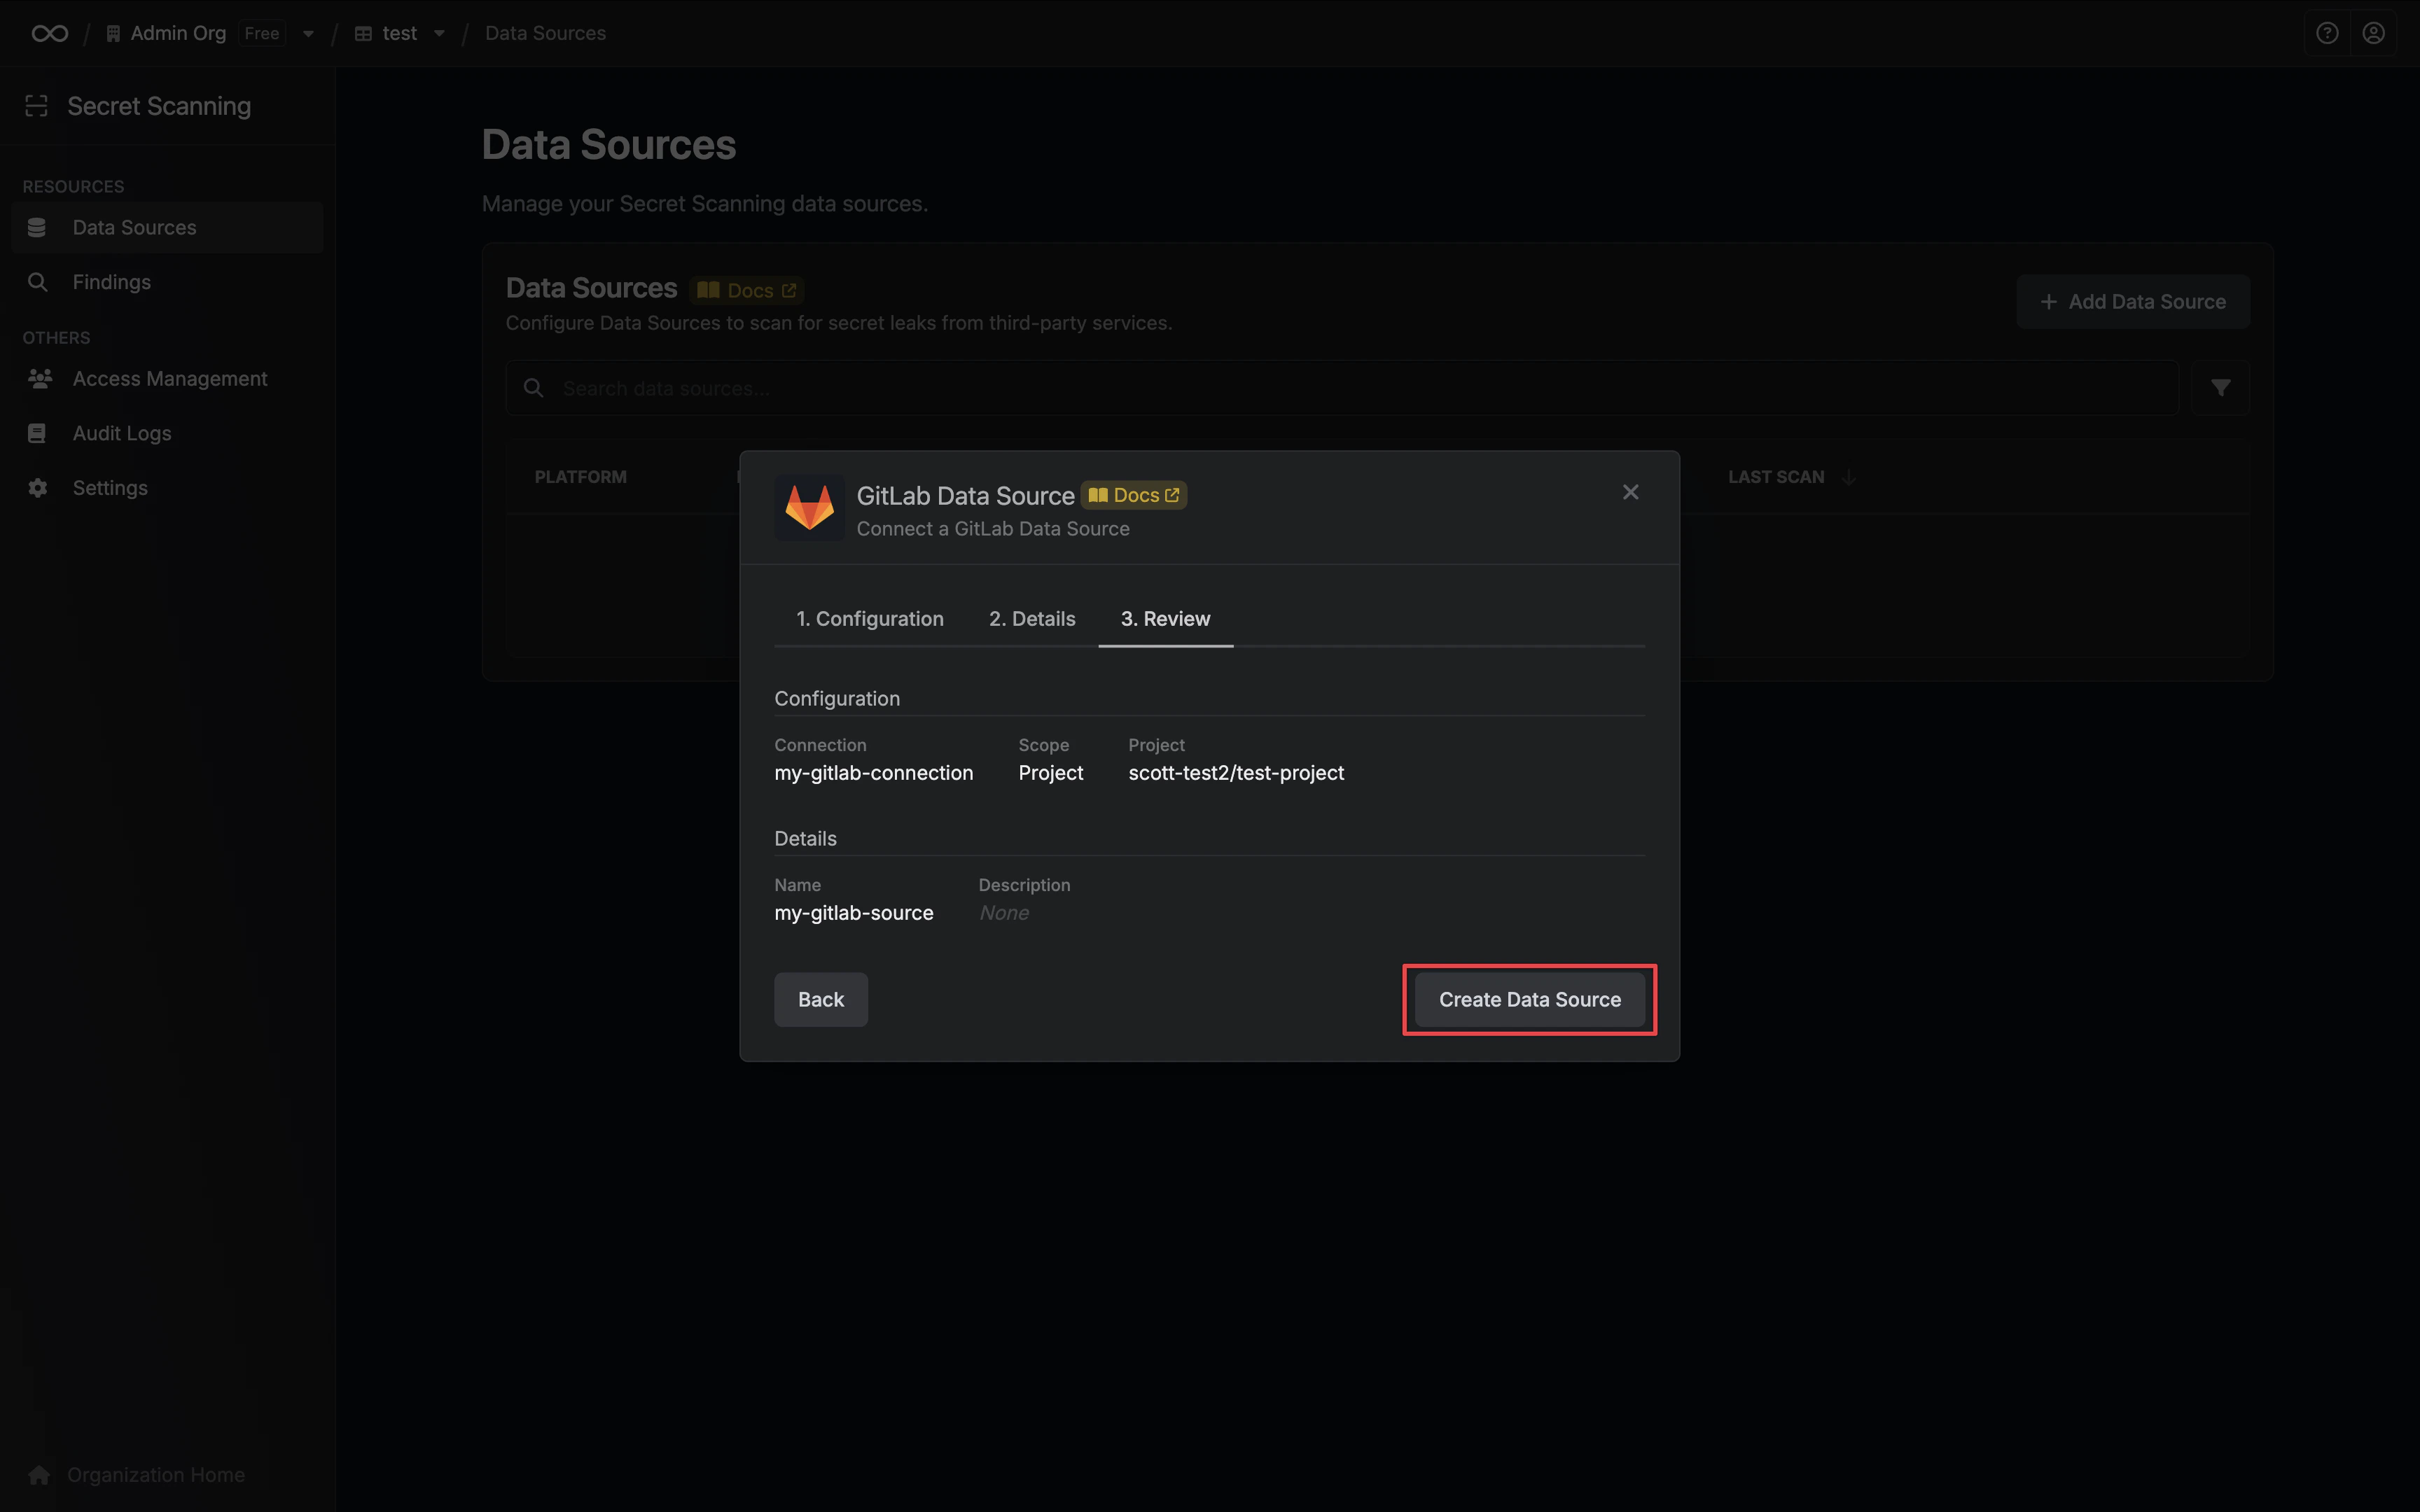Viewport: 2420px width, 1512px height.
Task: Click the Back button
Action: pos(821,999)
